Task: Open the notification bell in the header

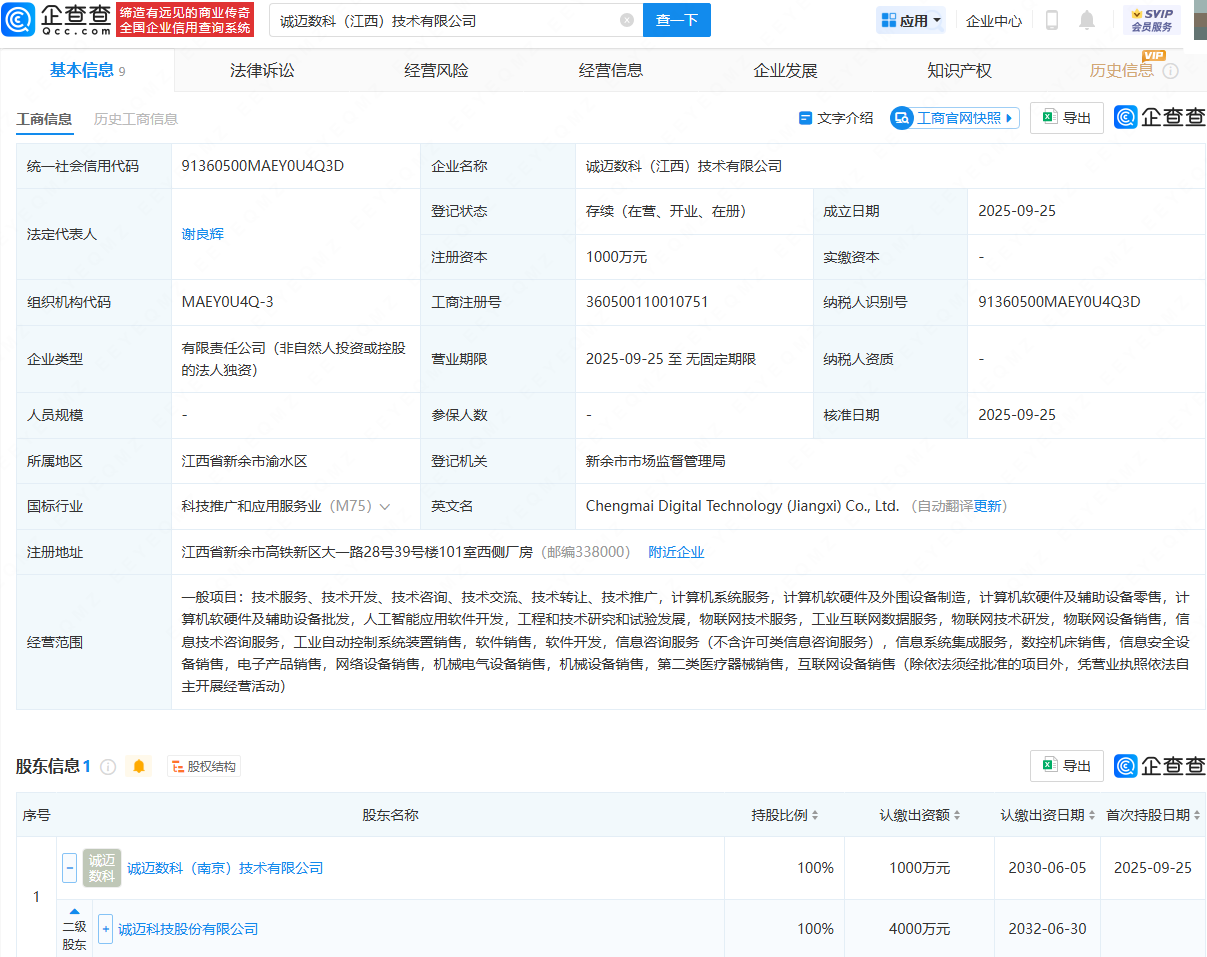Action: pos(1087,20)
